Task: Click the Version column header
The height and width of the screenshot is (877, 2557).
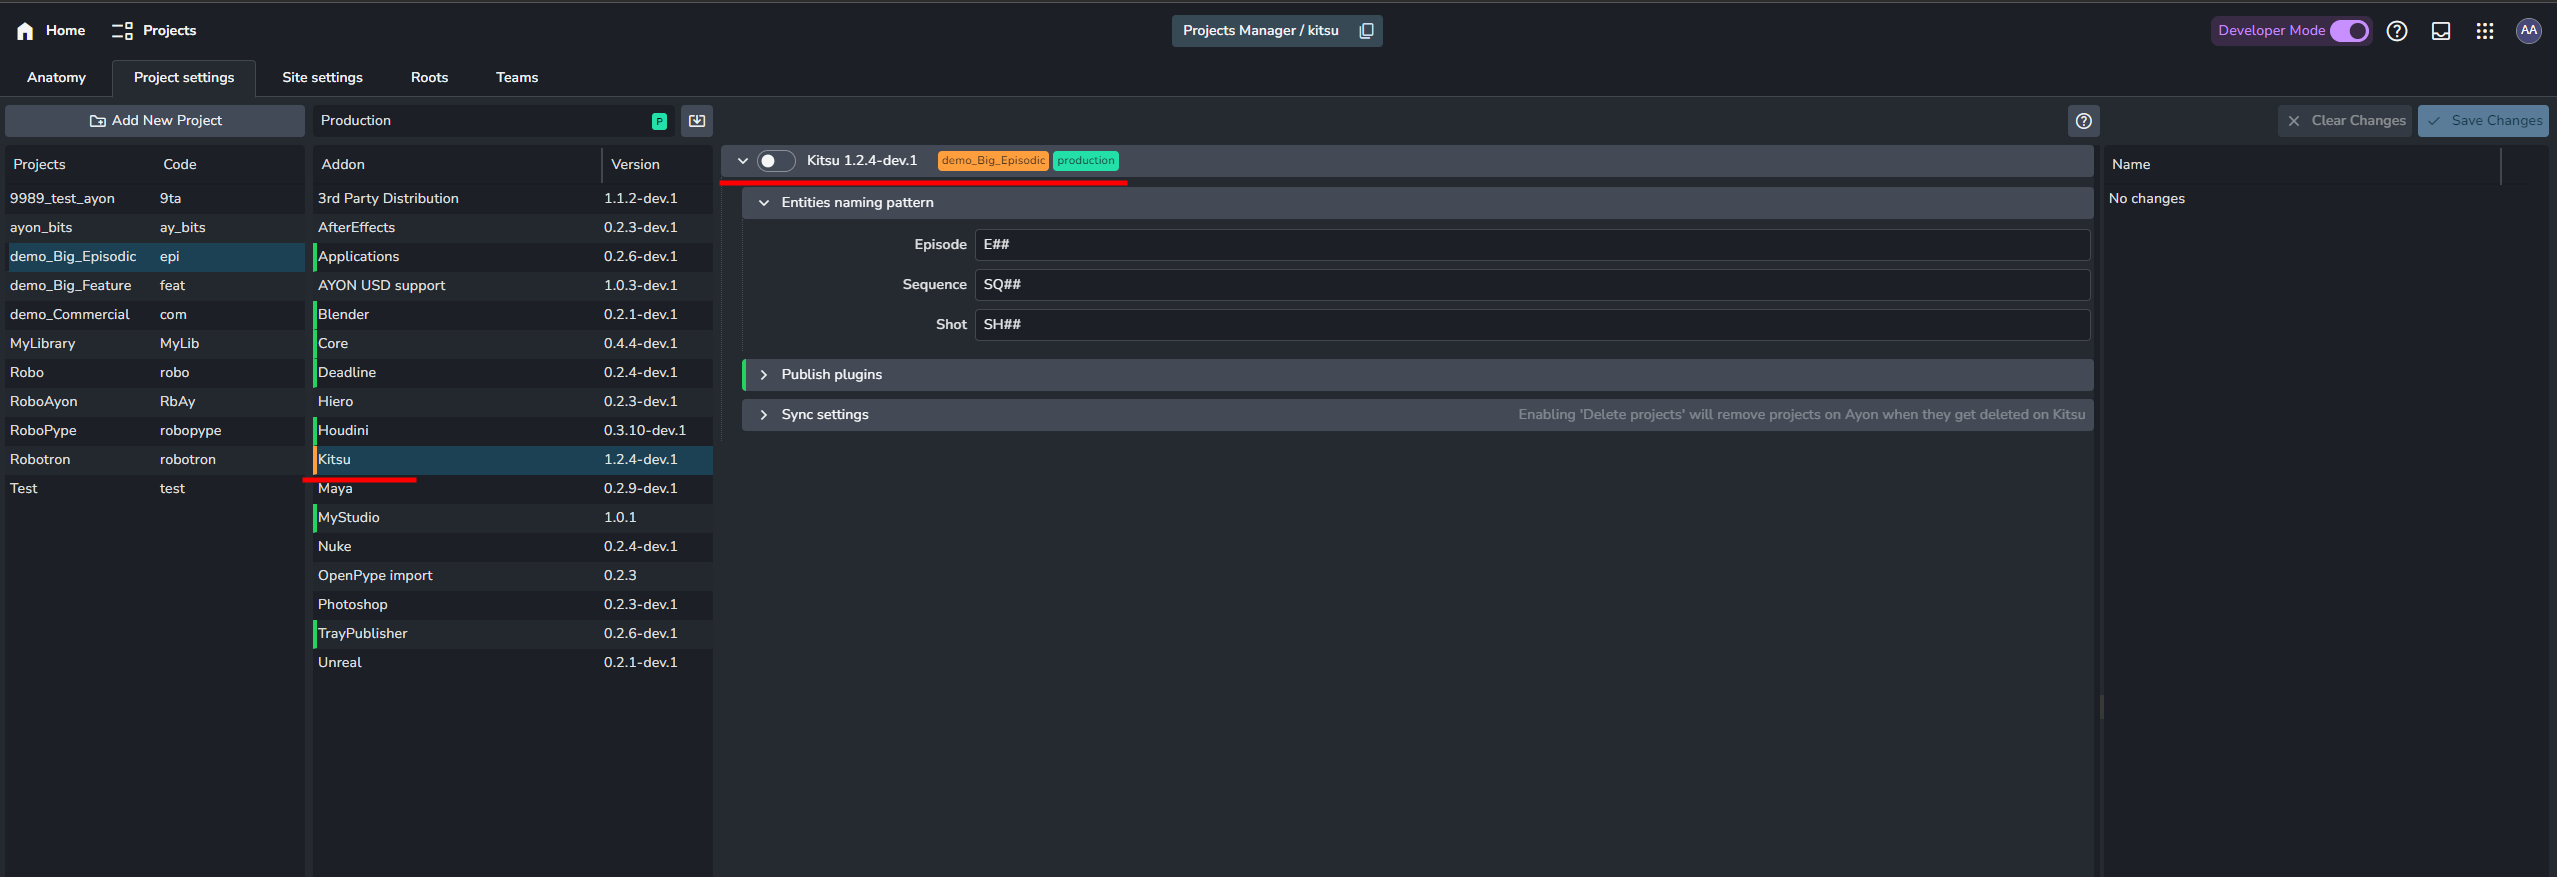Action: (x=658, y=165)
